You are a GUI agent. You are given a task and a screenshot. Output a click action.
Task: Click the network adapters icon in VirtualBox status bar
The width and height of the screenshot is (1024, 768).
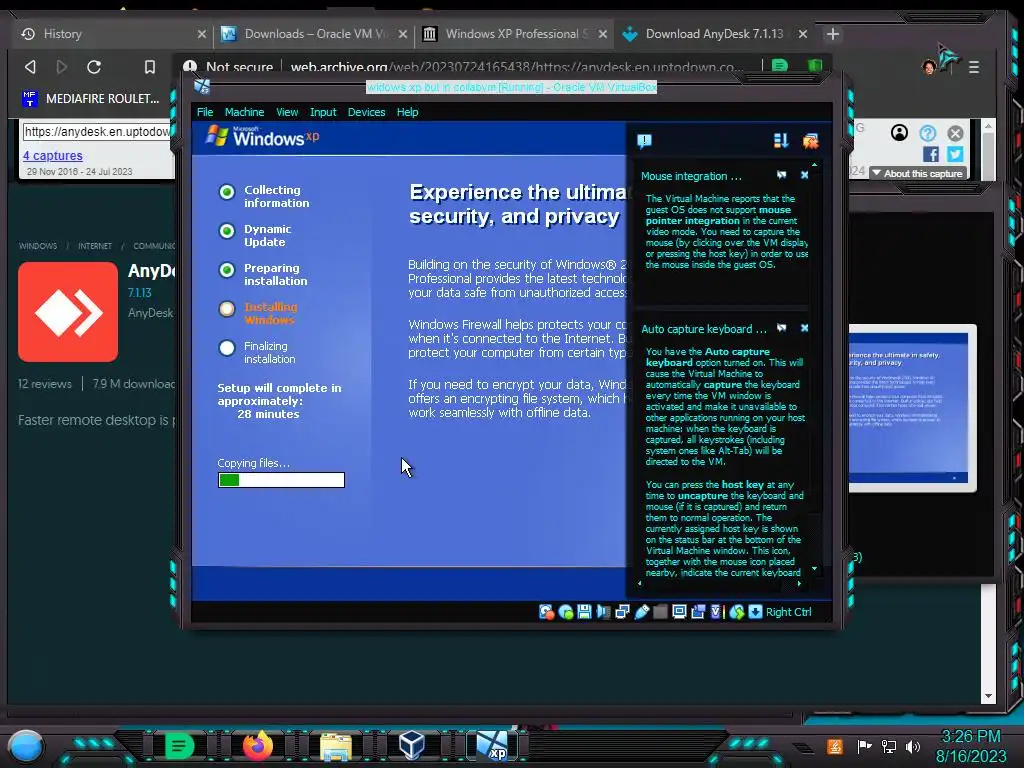click(622, 612)
